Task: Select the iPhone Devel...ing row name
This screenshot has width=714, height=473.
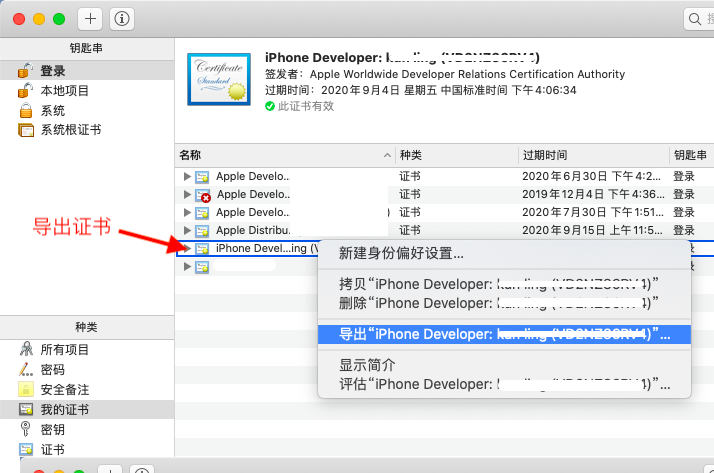Action: [x=267, y=248]
